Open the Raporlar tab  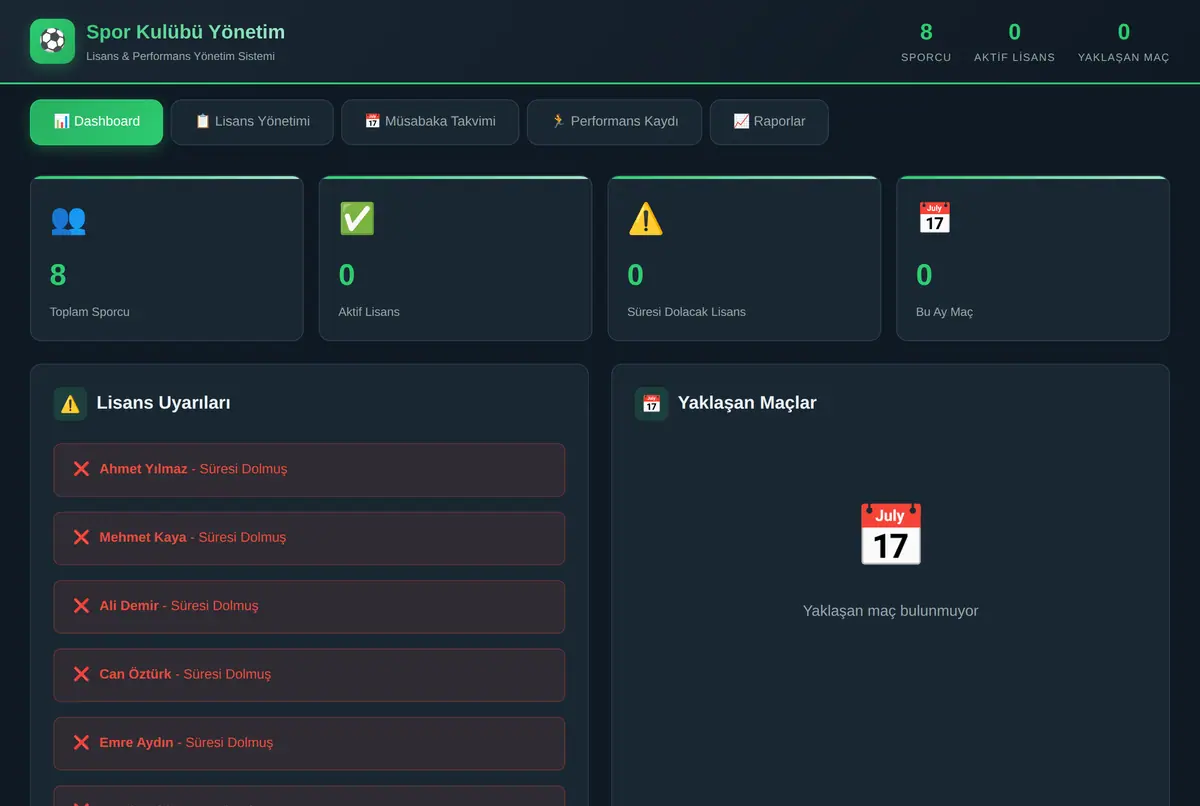769,122
